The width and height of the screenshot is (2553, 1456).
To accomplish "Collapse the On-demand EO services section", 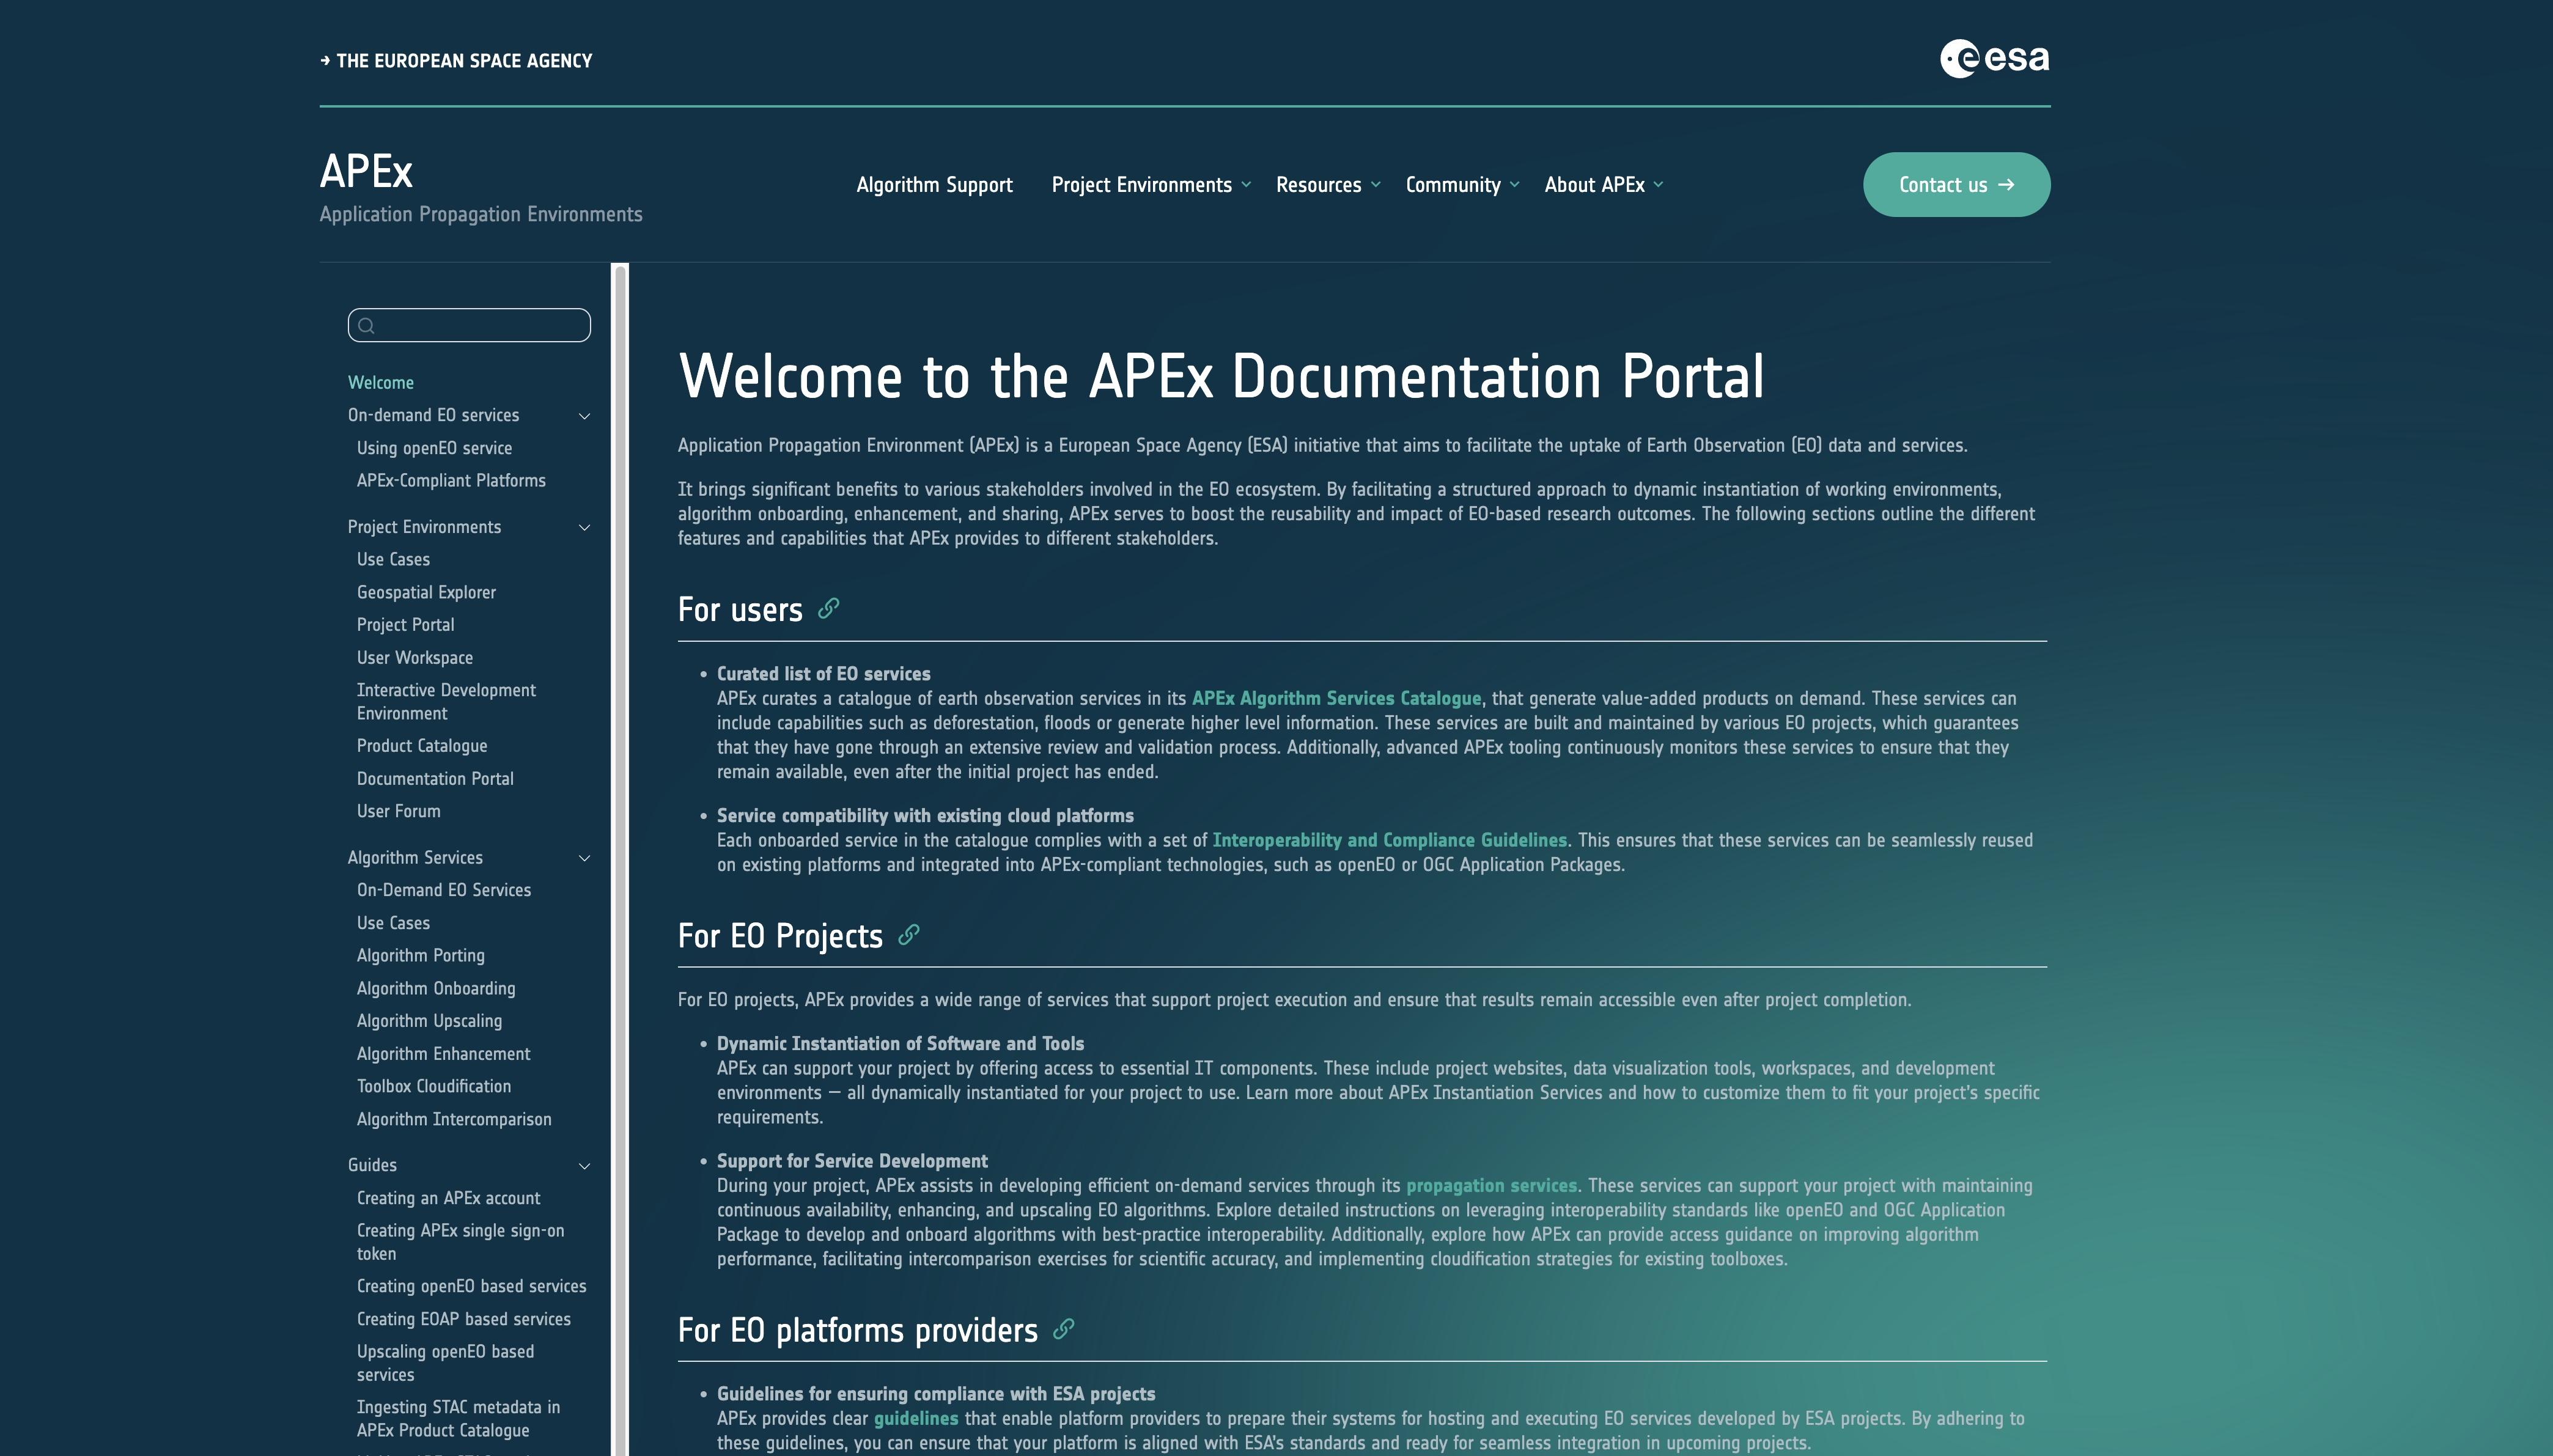I will coord(585,416).
